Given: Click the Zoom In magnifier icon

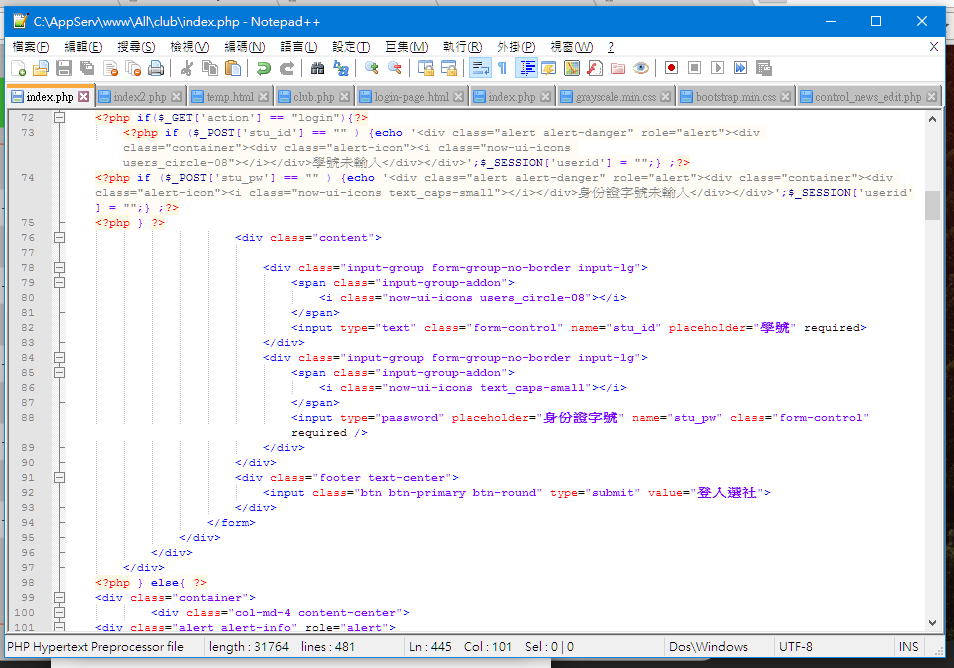Looking at the screenshot, I should point(371,68).
